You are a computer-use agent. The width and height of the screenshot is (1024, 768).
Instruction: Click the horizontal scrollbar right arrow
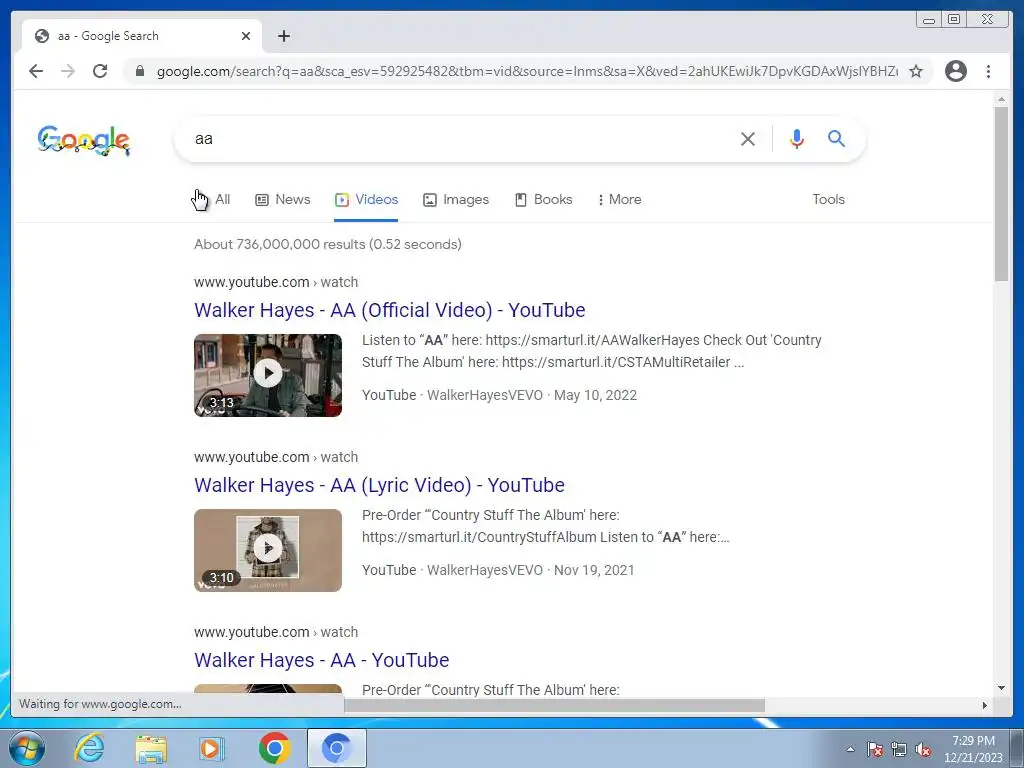pos(985,705)
